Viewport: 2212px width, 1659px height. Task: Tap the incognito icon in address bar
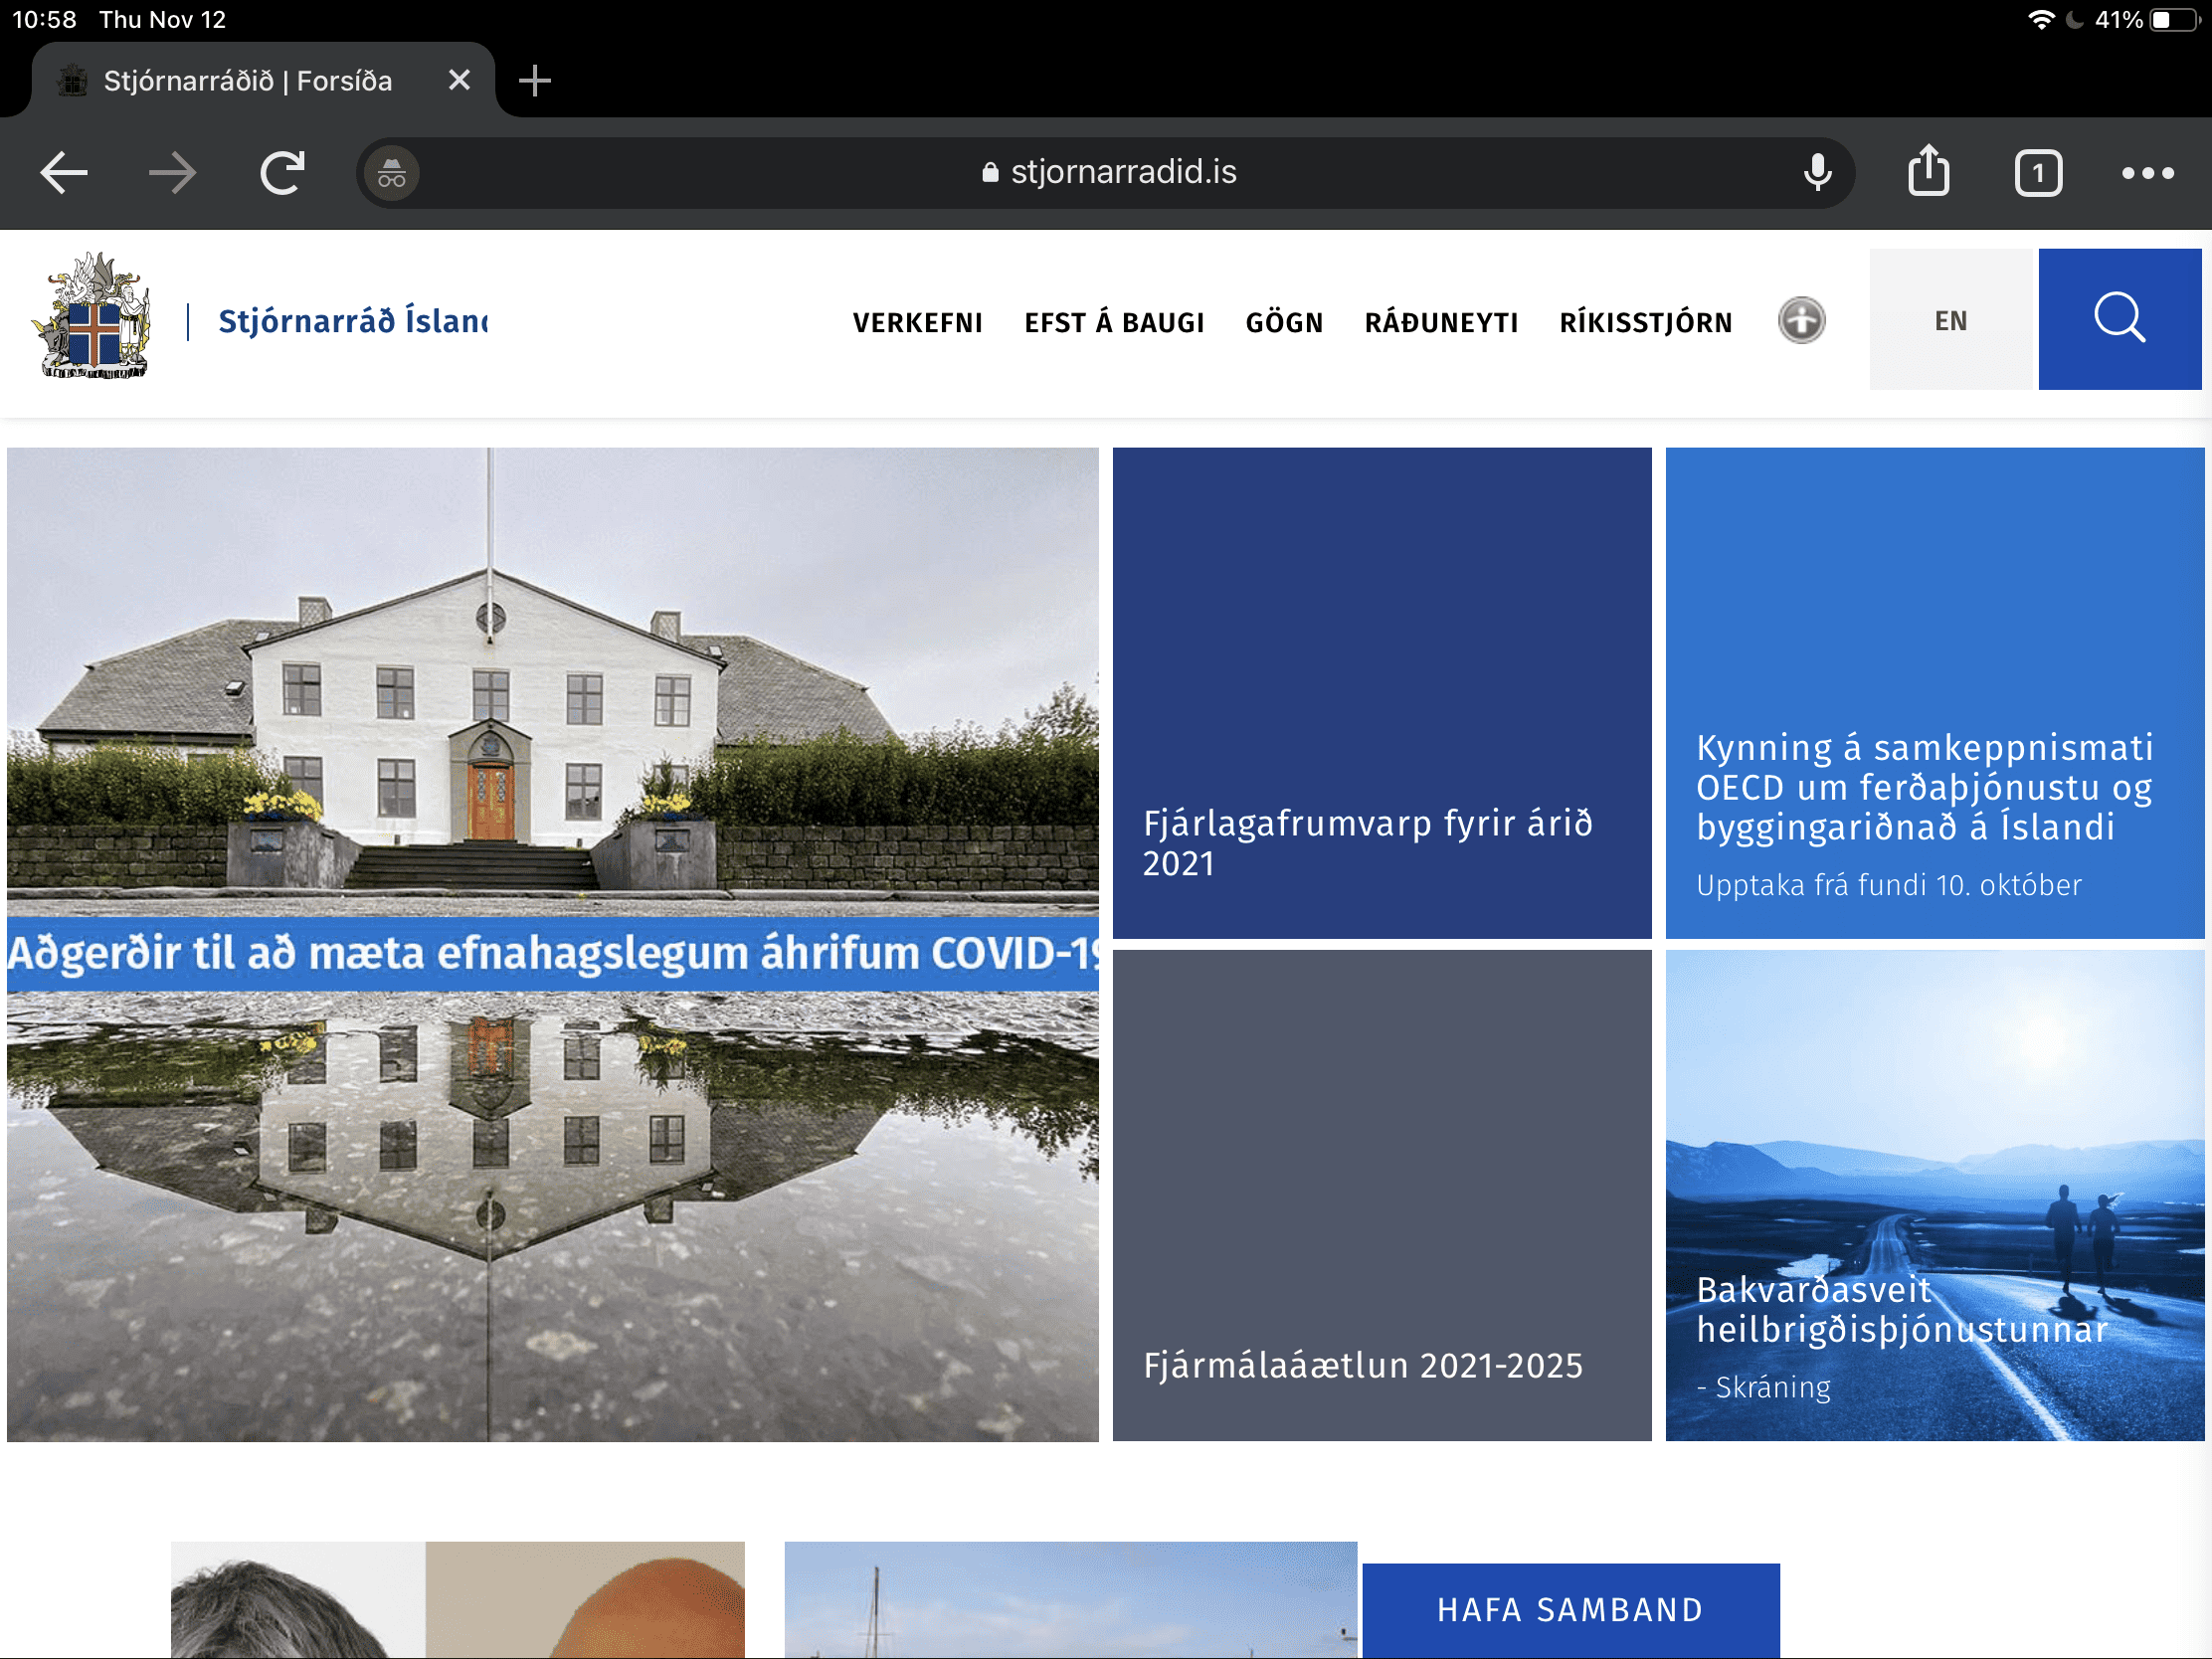(x=391, y=173)
